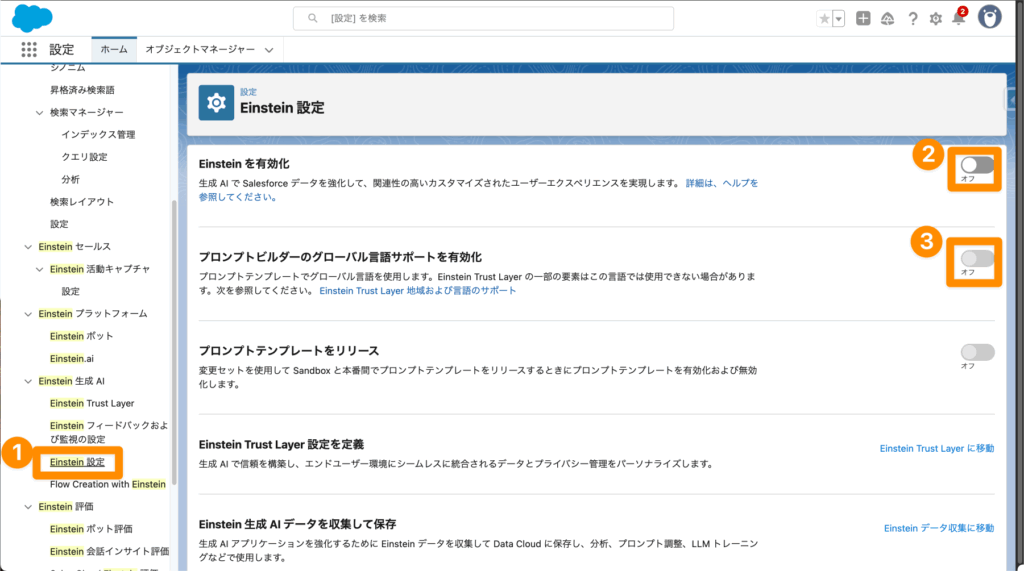Switch to the オブジェクトマネージャー tab

(x=200, y=50)
